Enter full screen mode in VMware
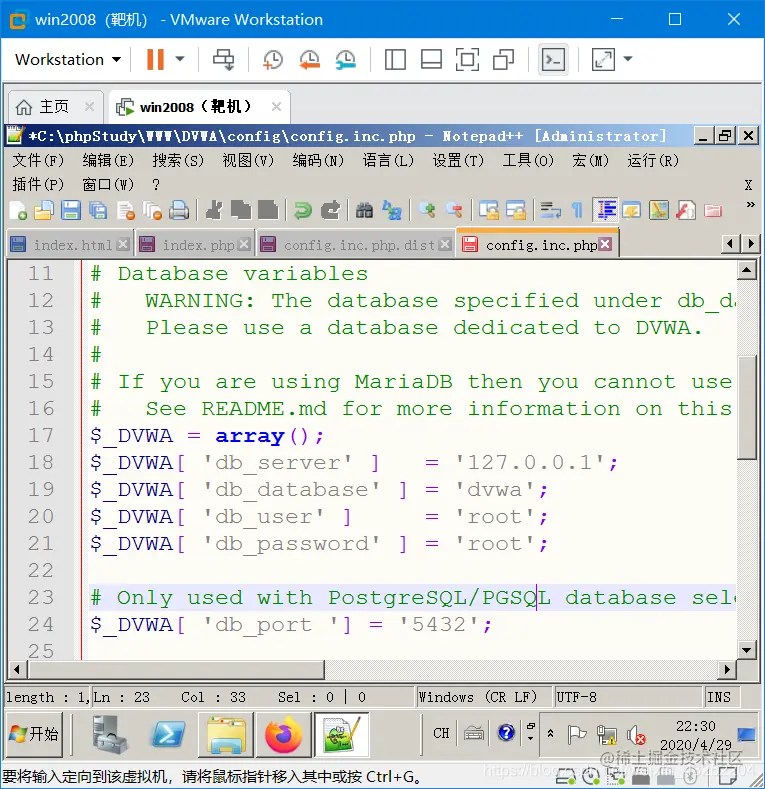 point(467,59)
